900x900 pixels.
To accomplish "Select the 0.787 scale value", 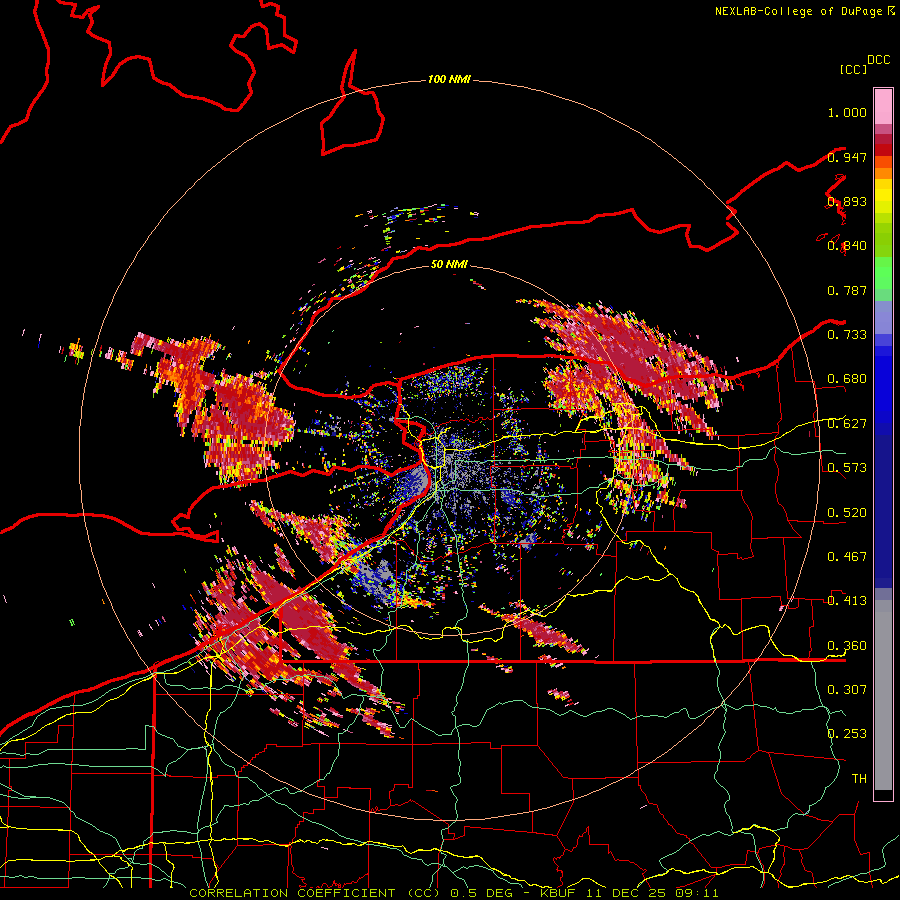I will pyautogui.click(x=847, y=290).
